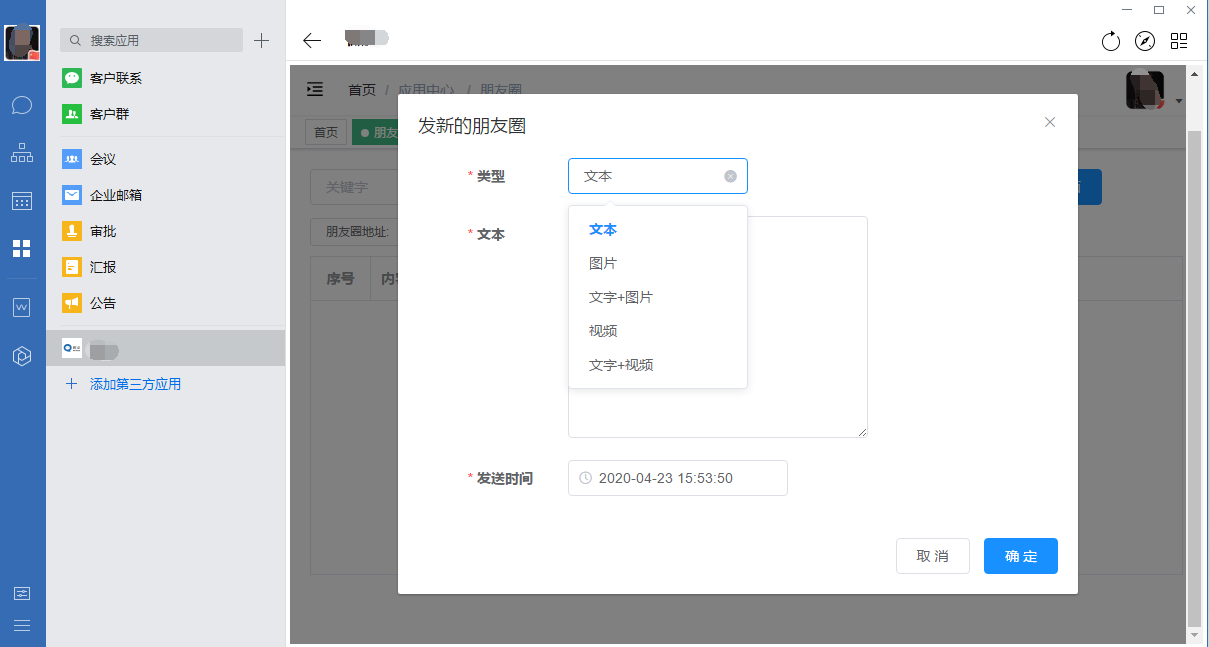
Task: Click the back arrow icon
Action: click(x=312, y=40)
